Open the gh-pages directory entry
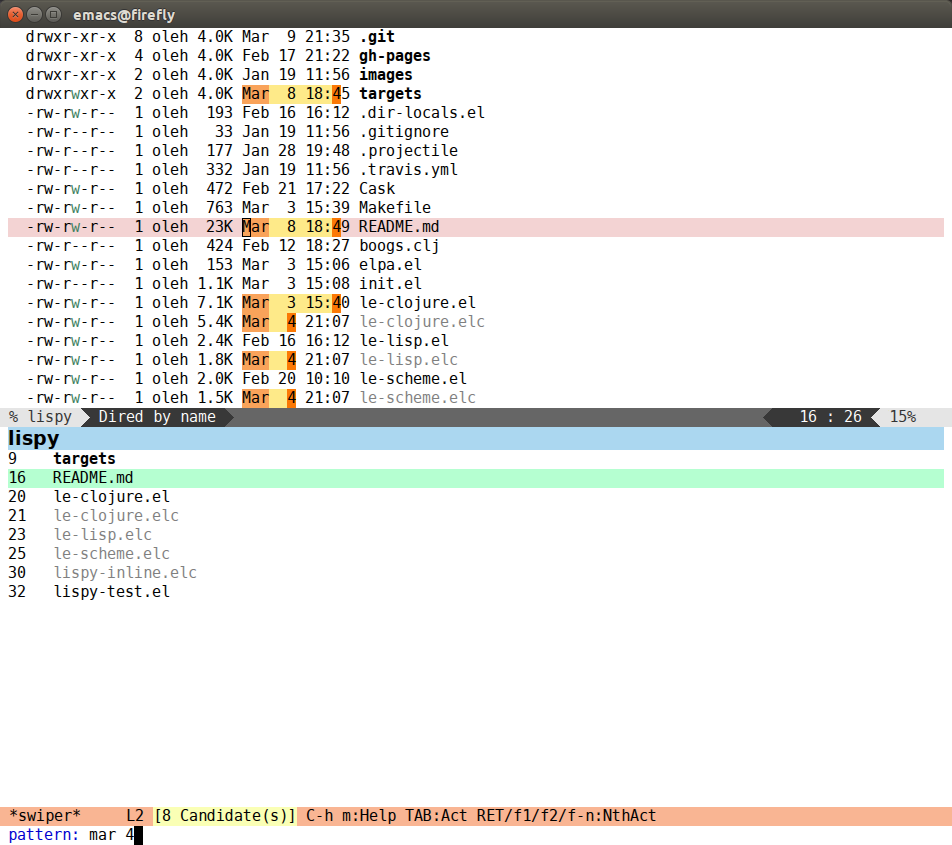 pos(395,56)
